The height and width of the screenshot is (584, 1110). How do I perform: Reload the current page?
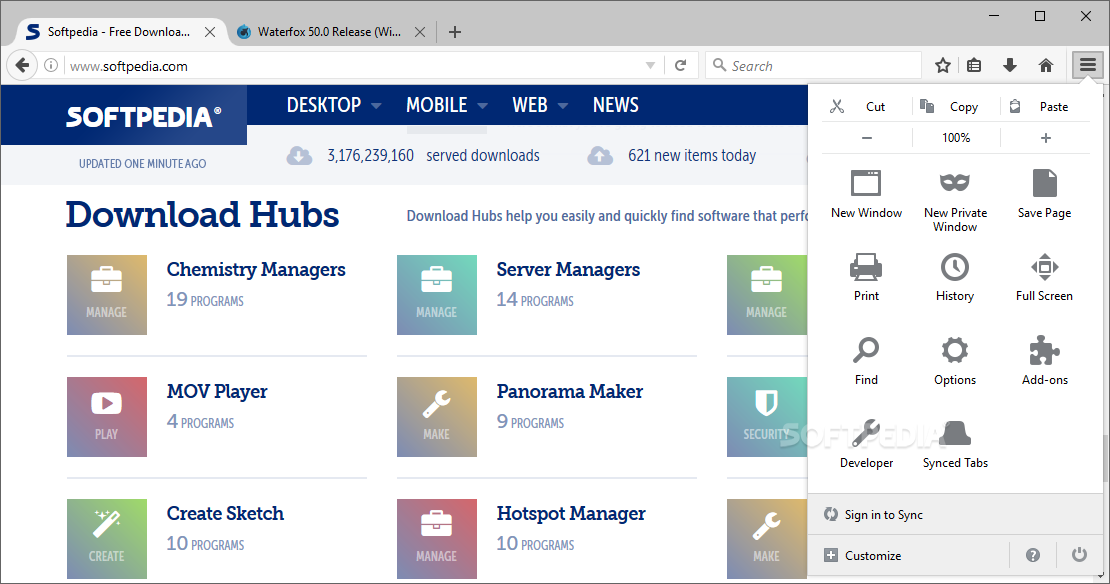(680, 66)
